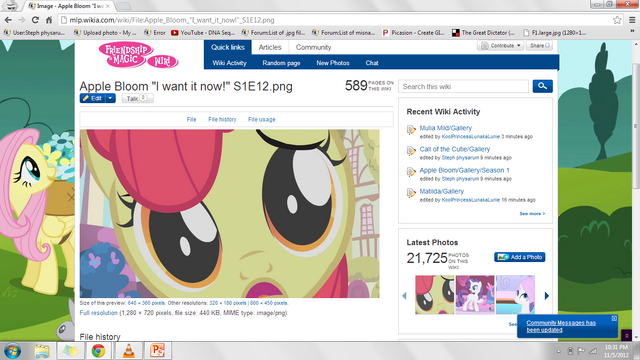Click the Action Center flag tray icon

click(x=581, y=351)
